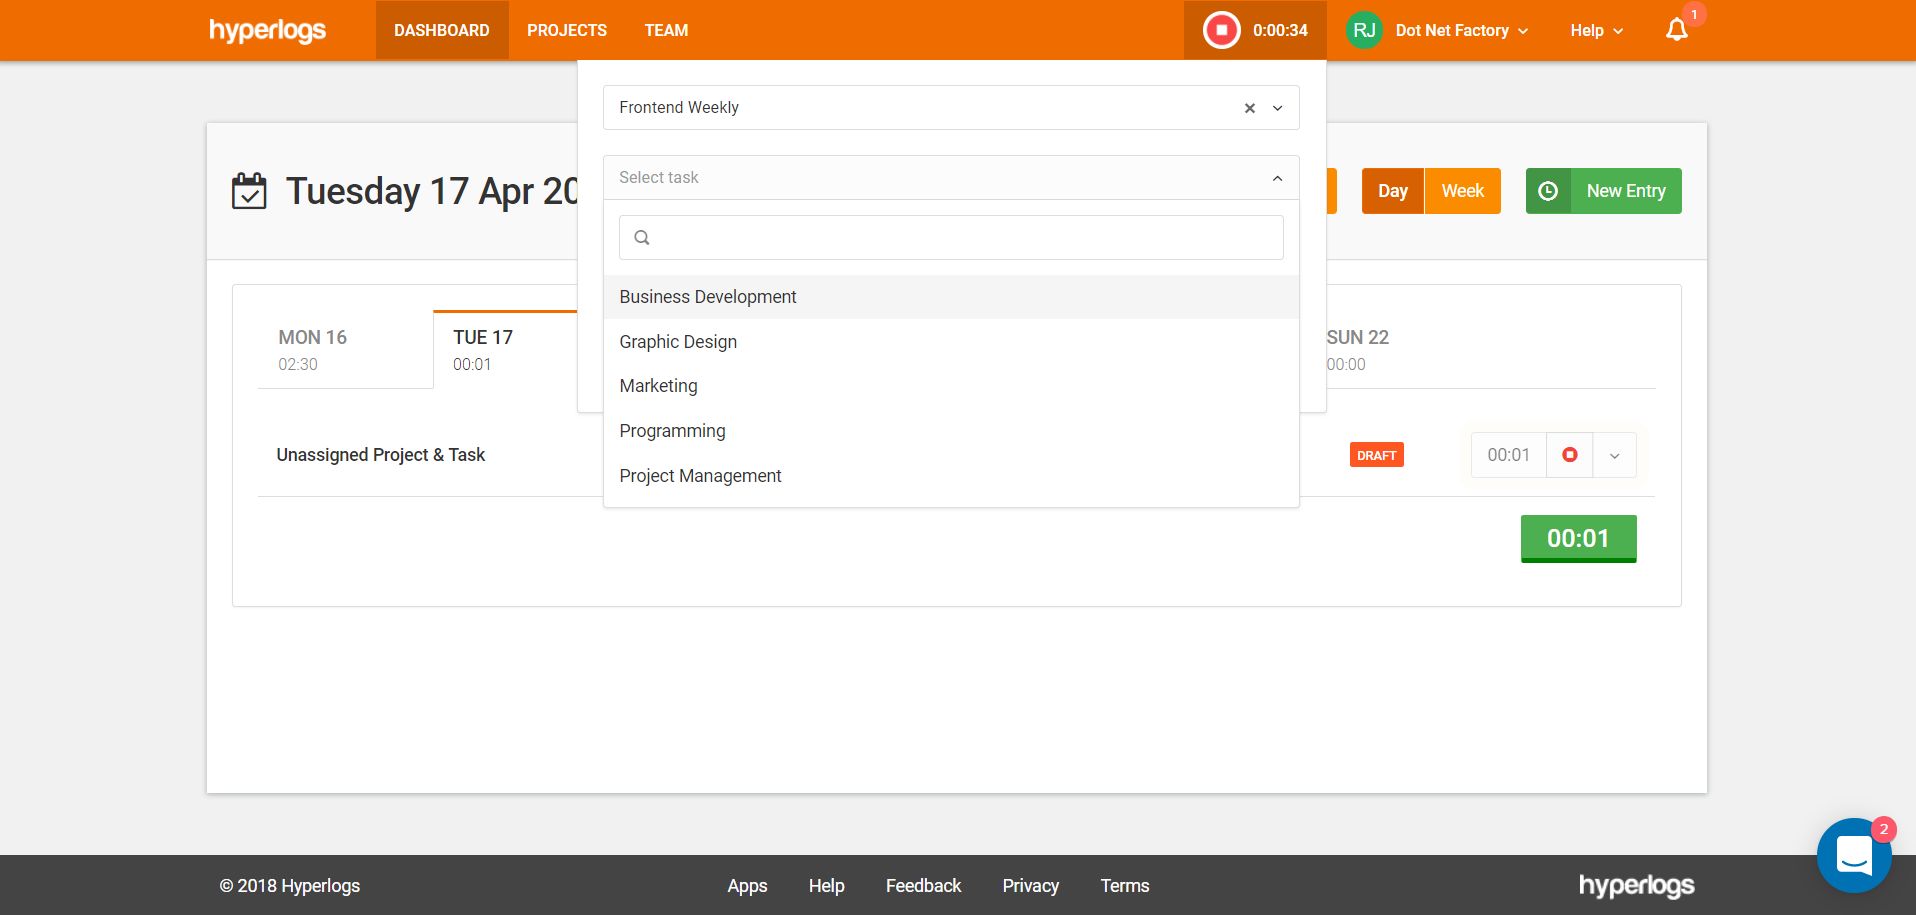The width and height of the screenshot is (1916, 915).
Task: Open the Intercom chat bubble
Action: click(x=1855, y=855)
